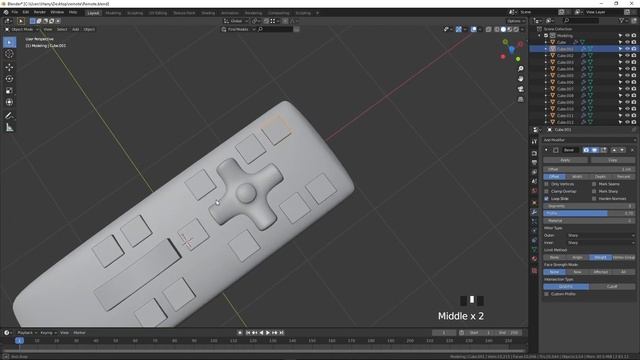Select Cube.004 in the outliner
640x360 pixels.
pyautogui.click(x=565, y=69)
